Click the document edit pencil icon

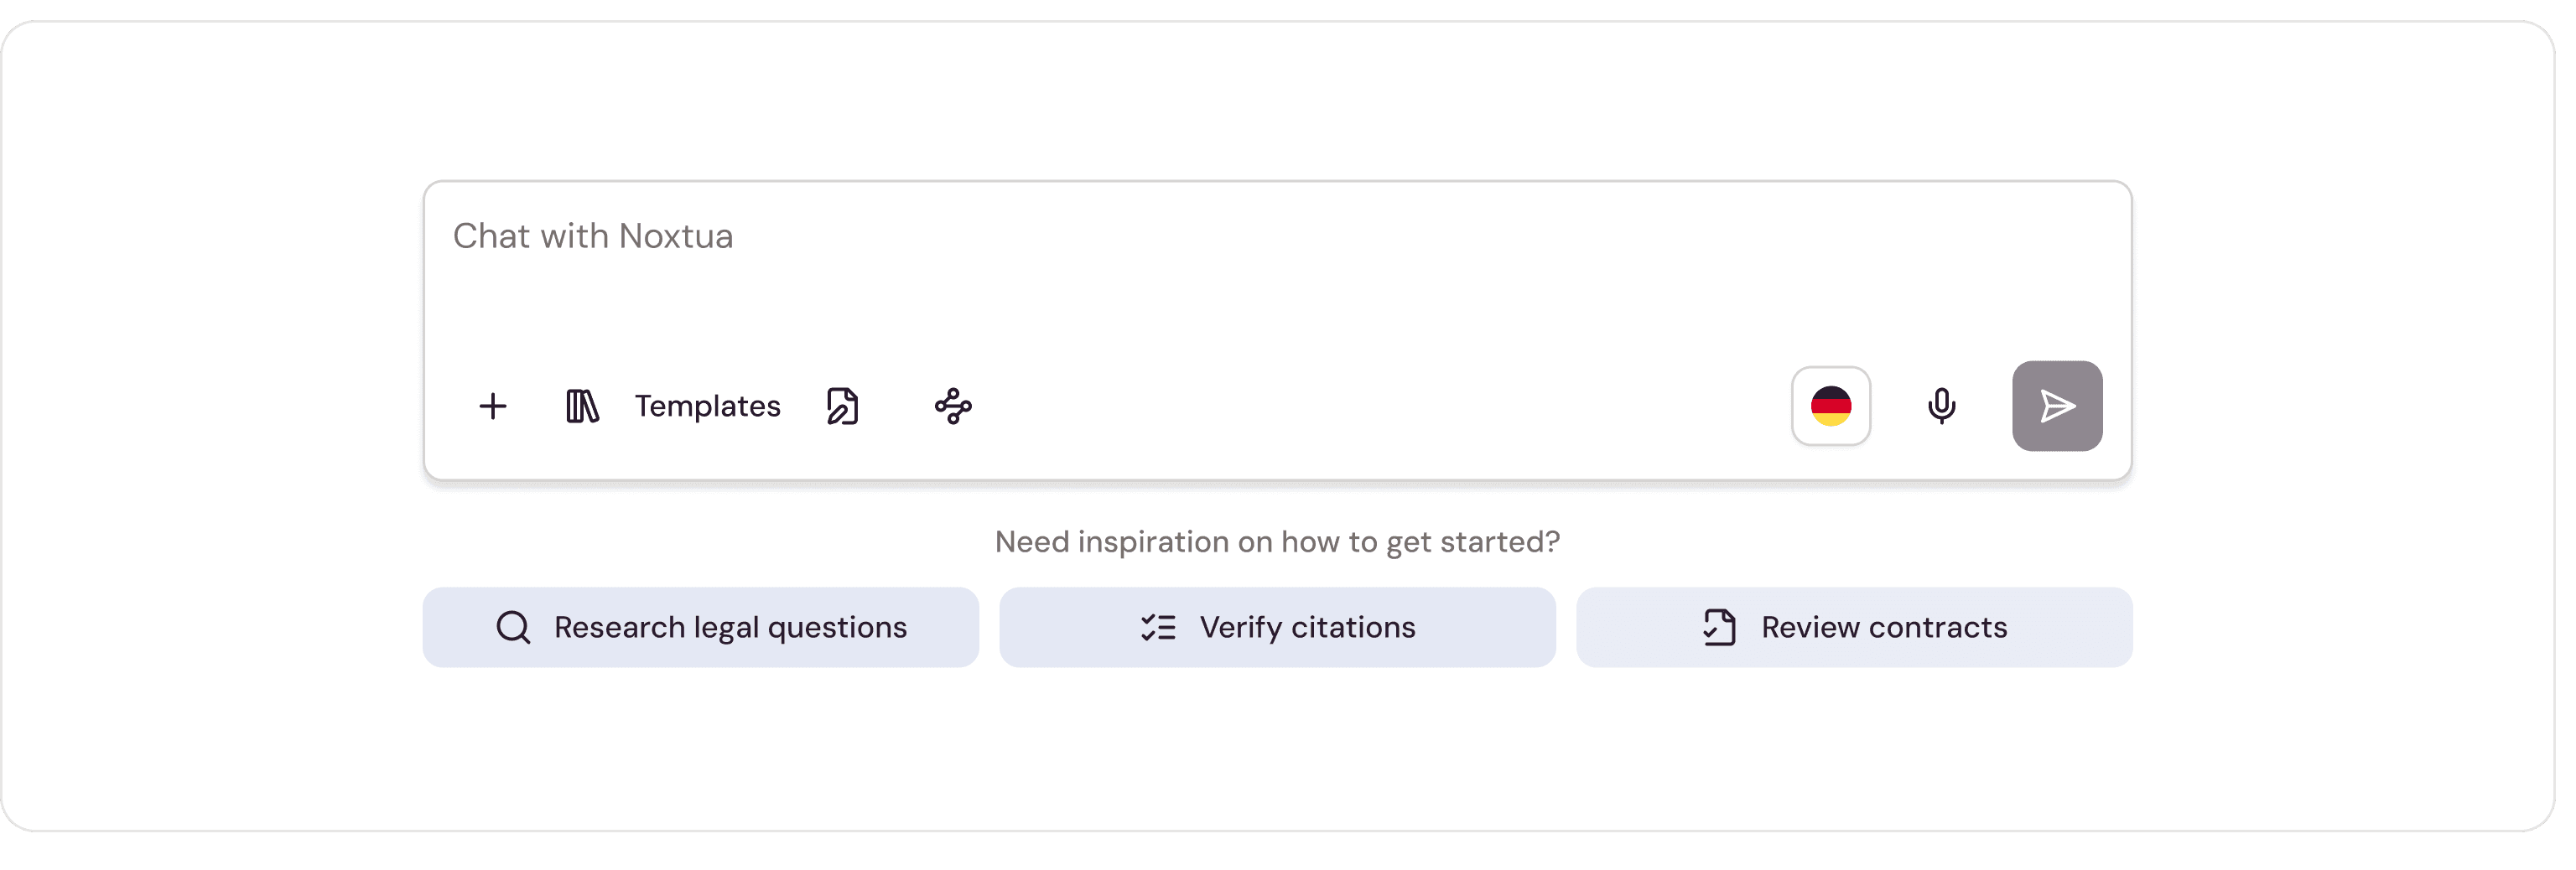pyautogui.click(x=843, y=406)
